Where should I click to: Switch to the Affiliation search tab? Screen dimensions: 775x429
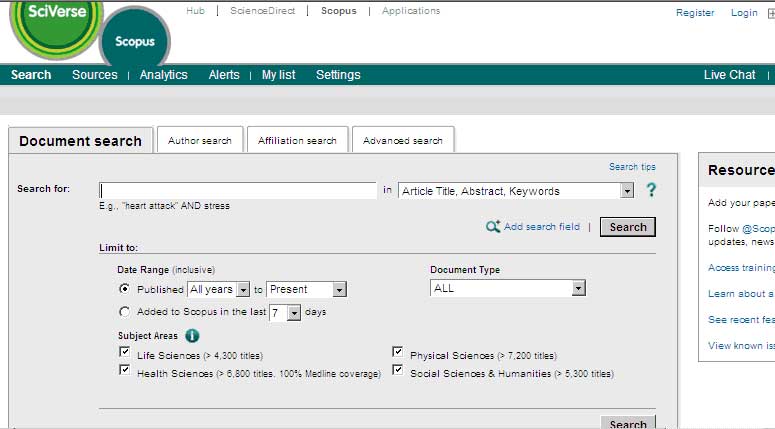(x=297, y=140)
